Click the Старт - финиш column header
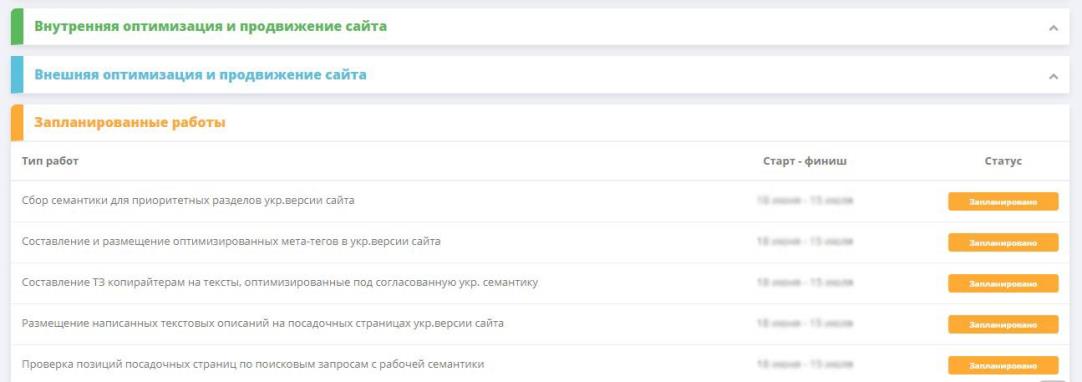The height and width of the screenshot is (382, 1082). 805,161
